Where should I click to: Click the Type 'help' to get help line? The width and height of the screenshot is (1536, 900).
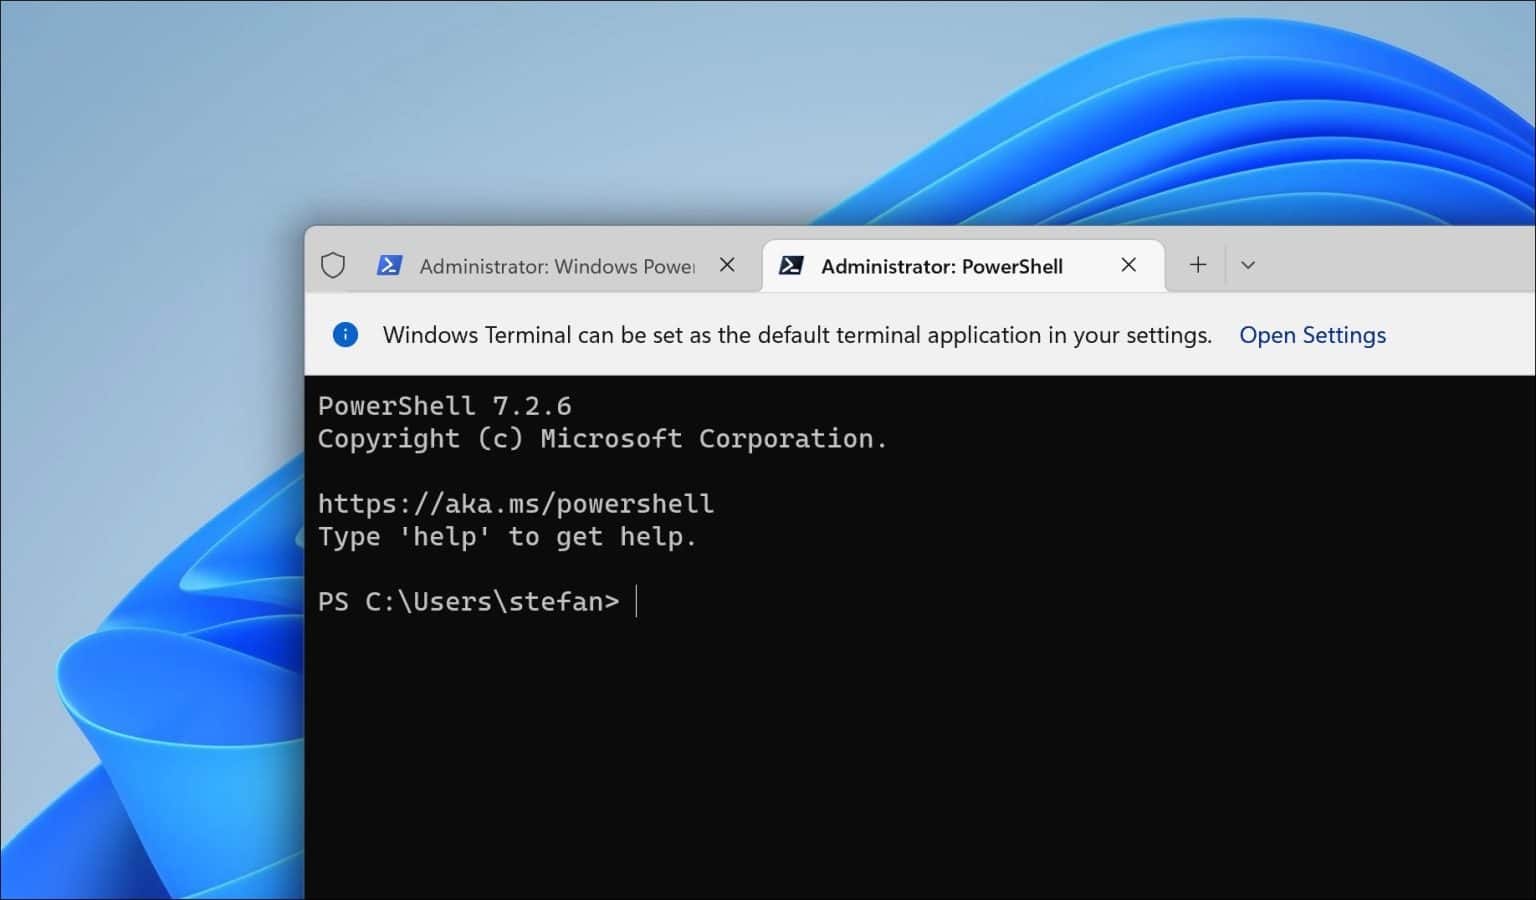tap(507, 537)
